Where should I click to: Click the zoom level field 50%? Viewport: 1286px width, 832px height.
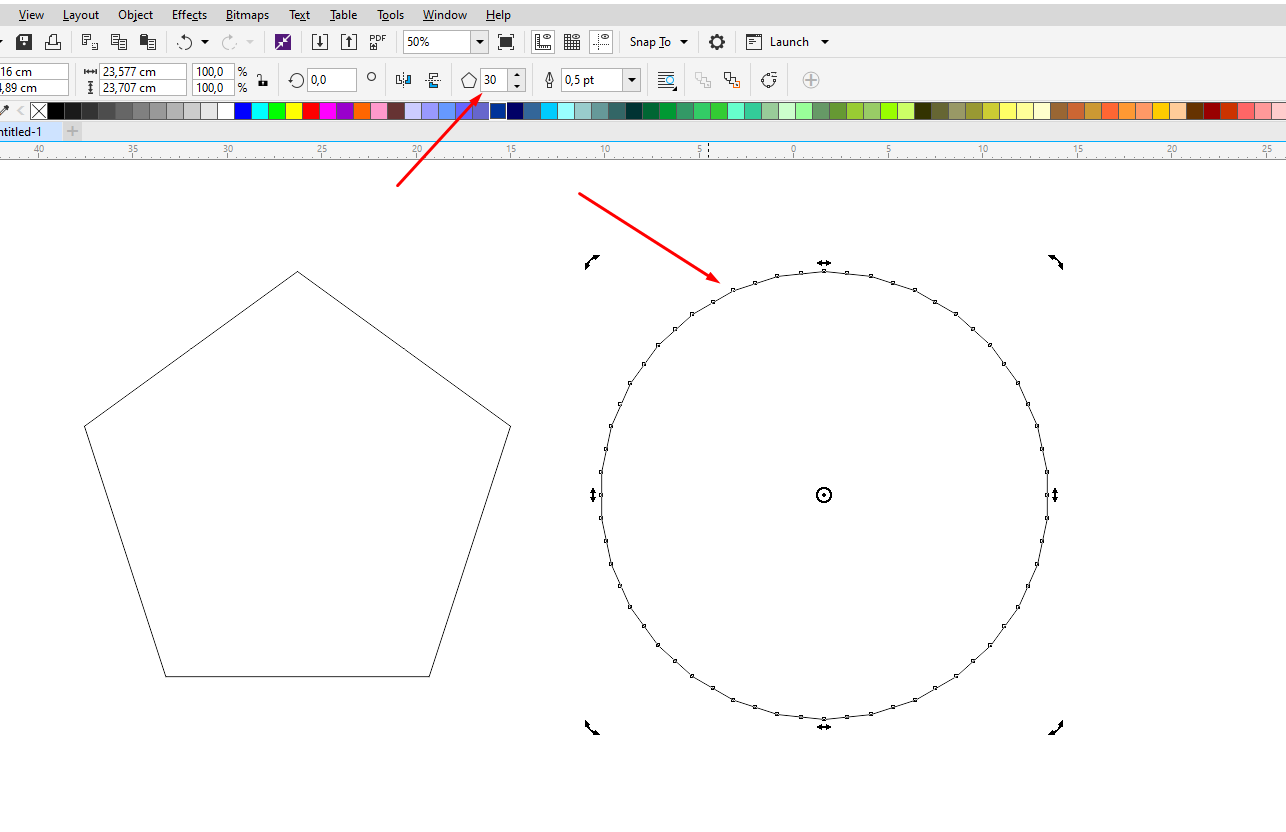coord(437,42)
